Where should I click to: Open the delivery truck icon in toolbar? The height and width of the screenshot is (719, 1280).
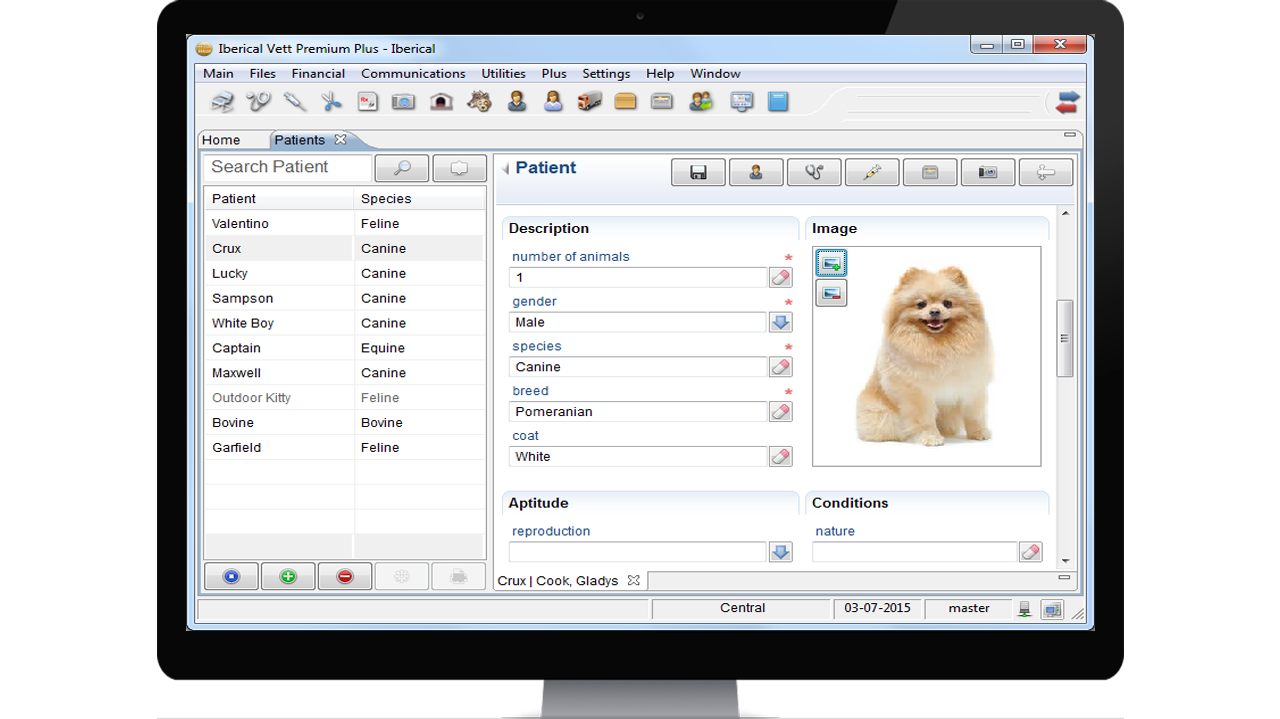click(589, 101)
